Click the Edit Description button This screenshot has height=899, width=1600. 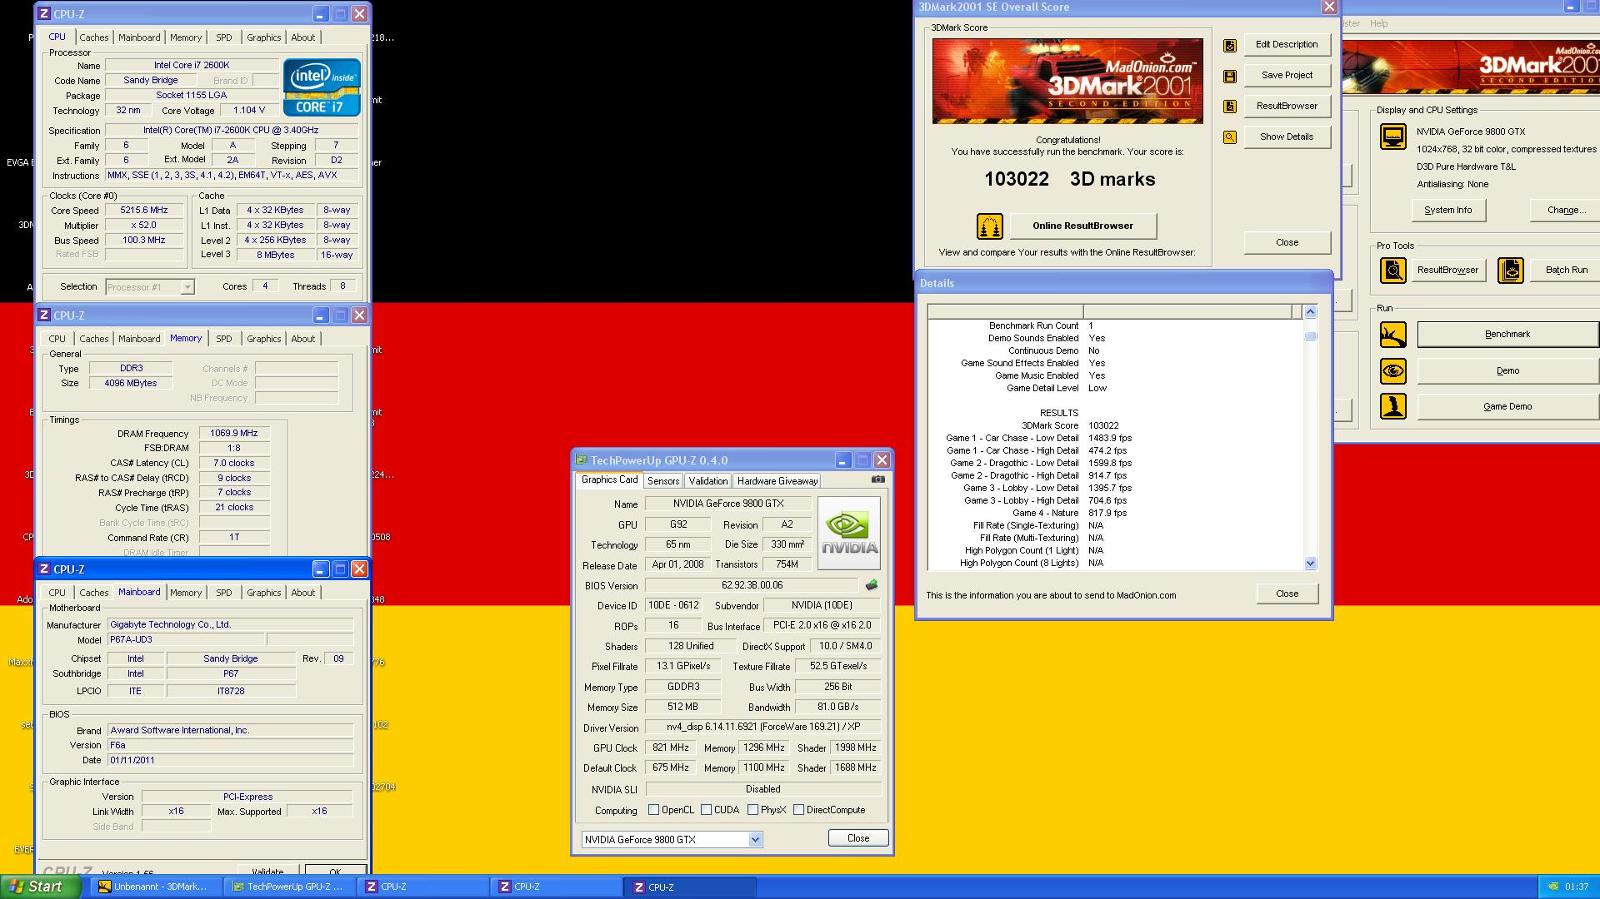click(x=1287, y=45)
